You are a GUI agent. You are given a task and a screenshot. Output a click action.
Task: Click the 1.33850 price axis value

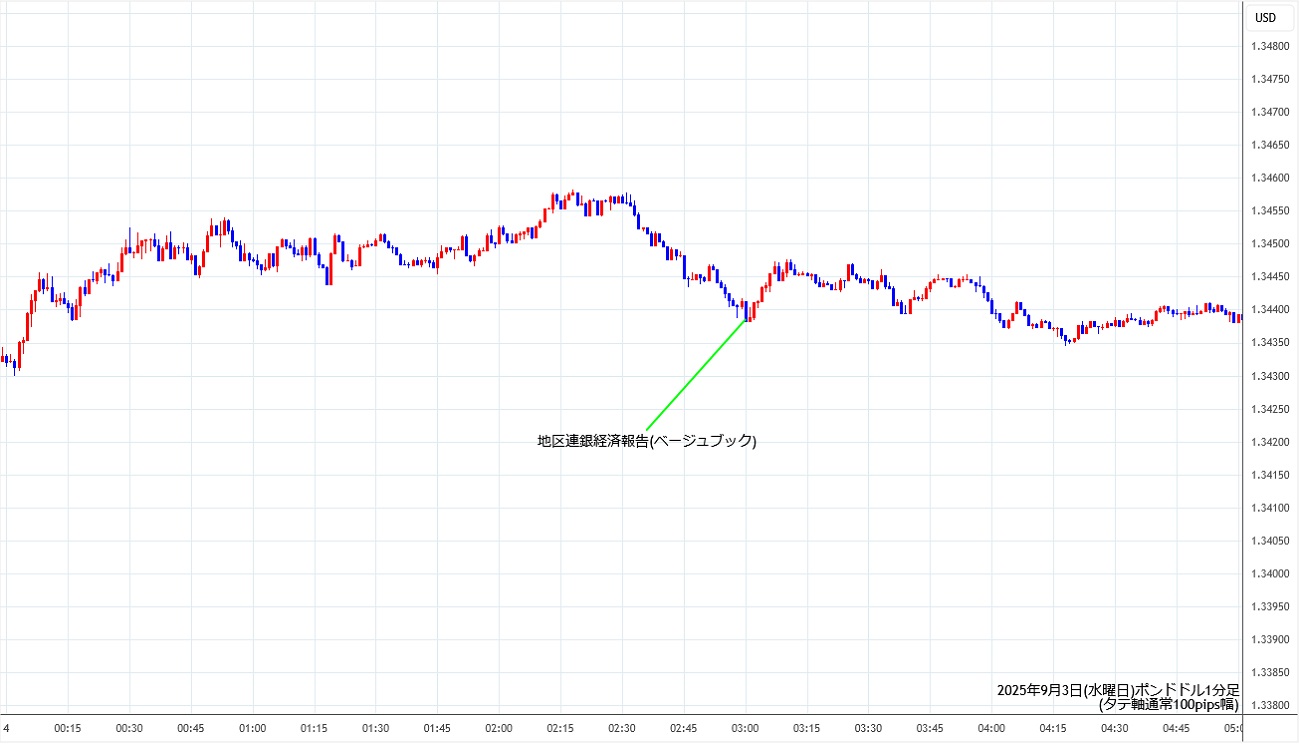tap(1269, 673)
